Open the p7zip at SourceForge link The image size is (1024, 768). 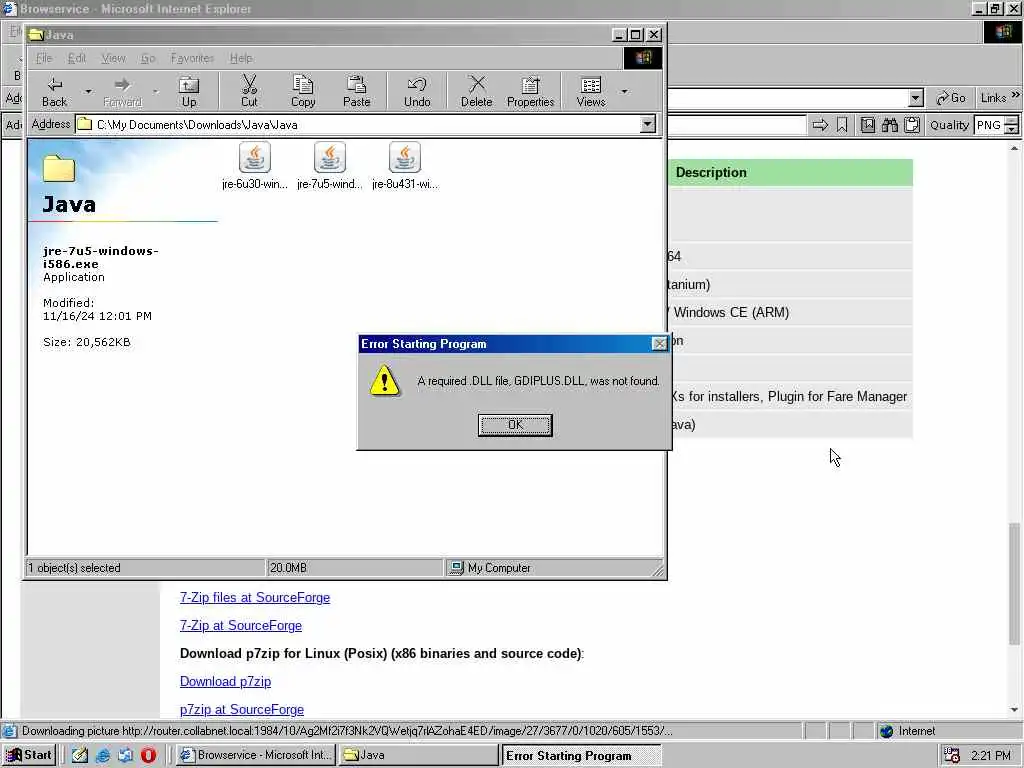click(242, 710)
